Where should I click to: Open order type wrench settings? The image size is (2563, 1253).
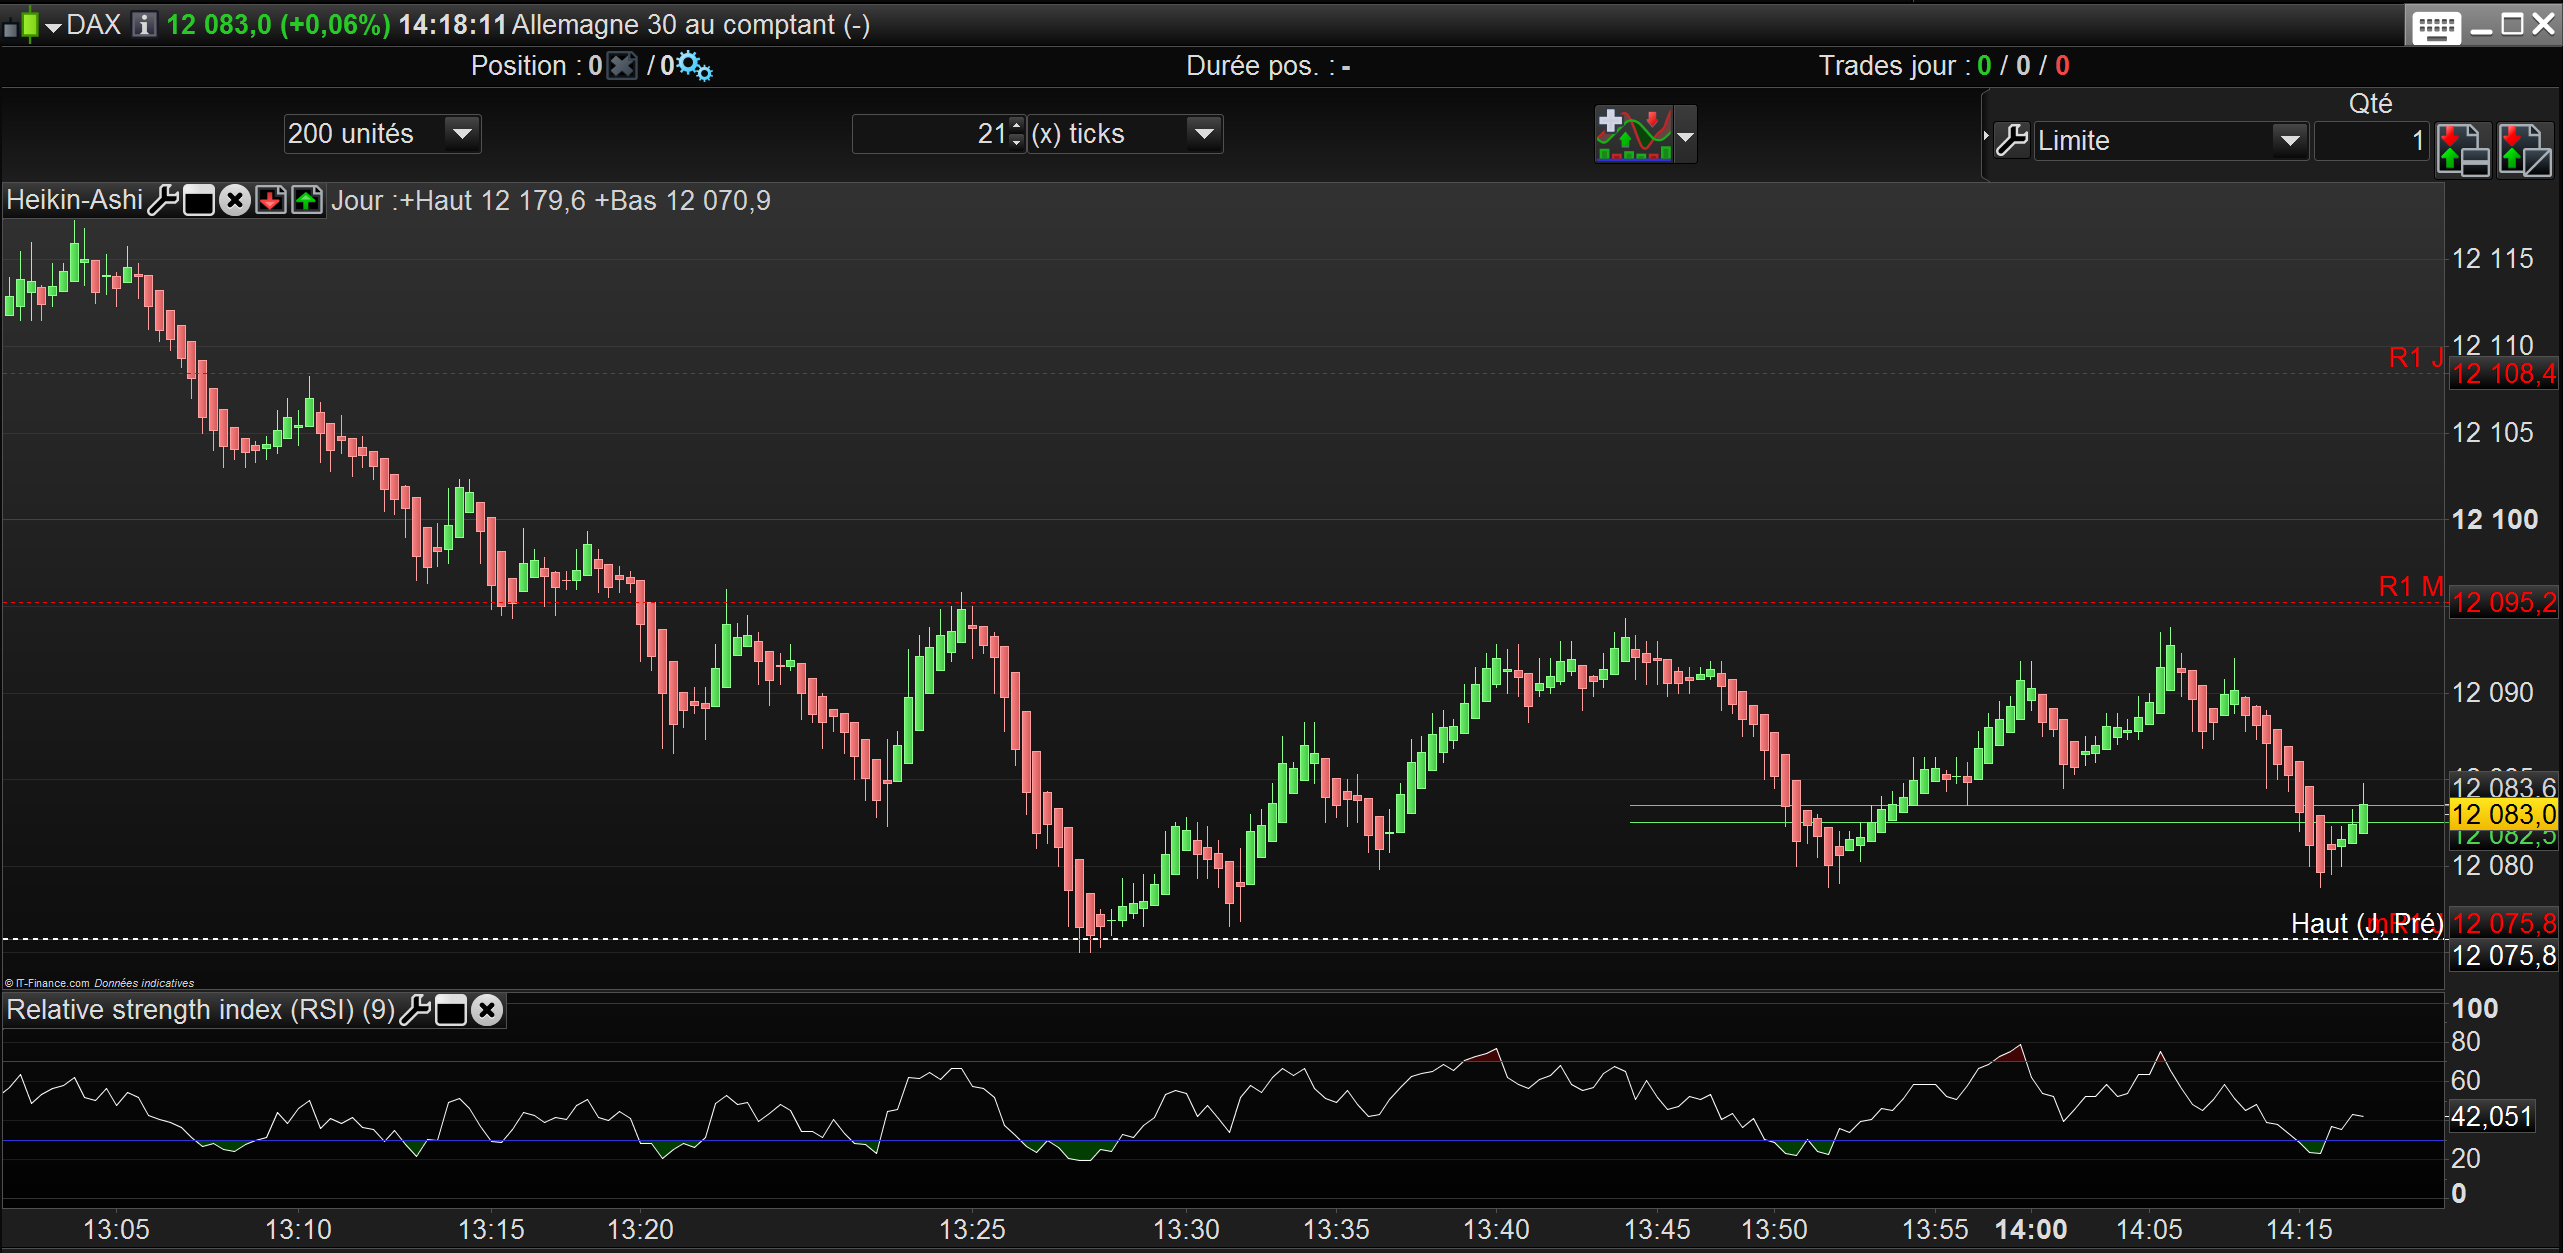[x=2011, y=141]
